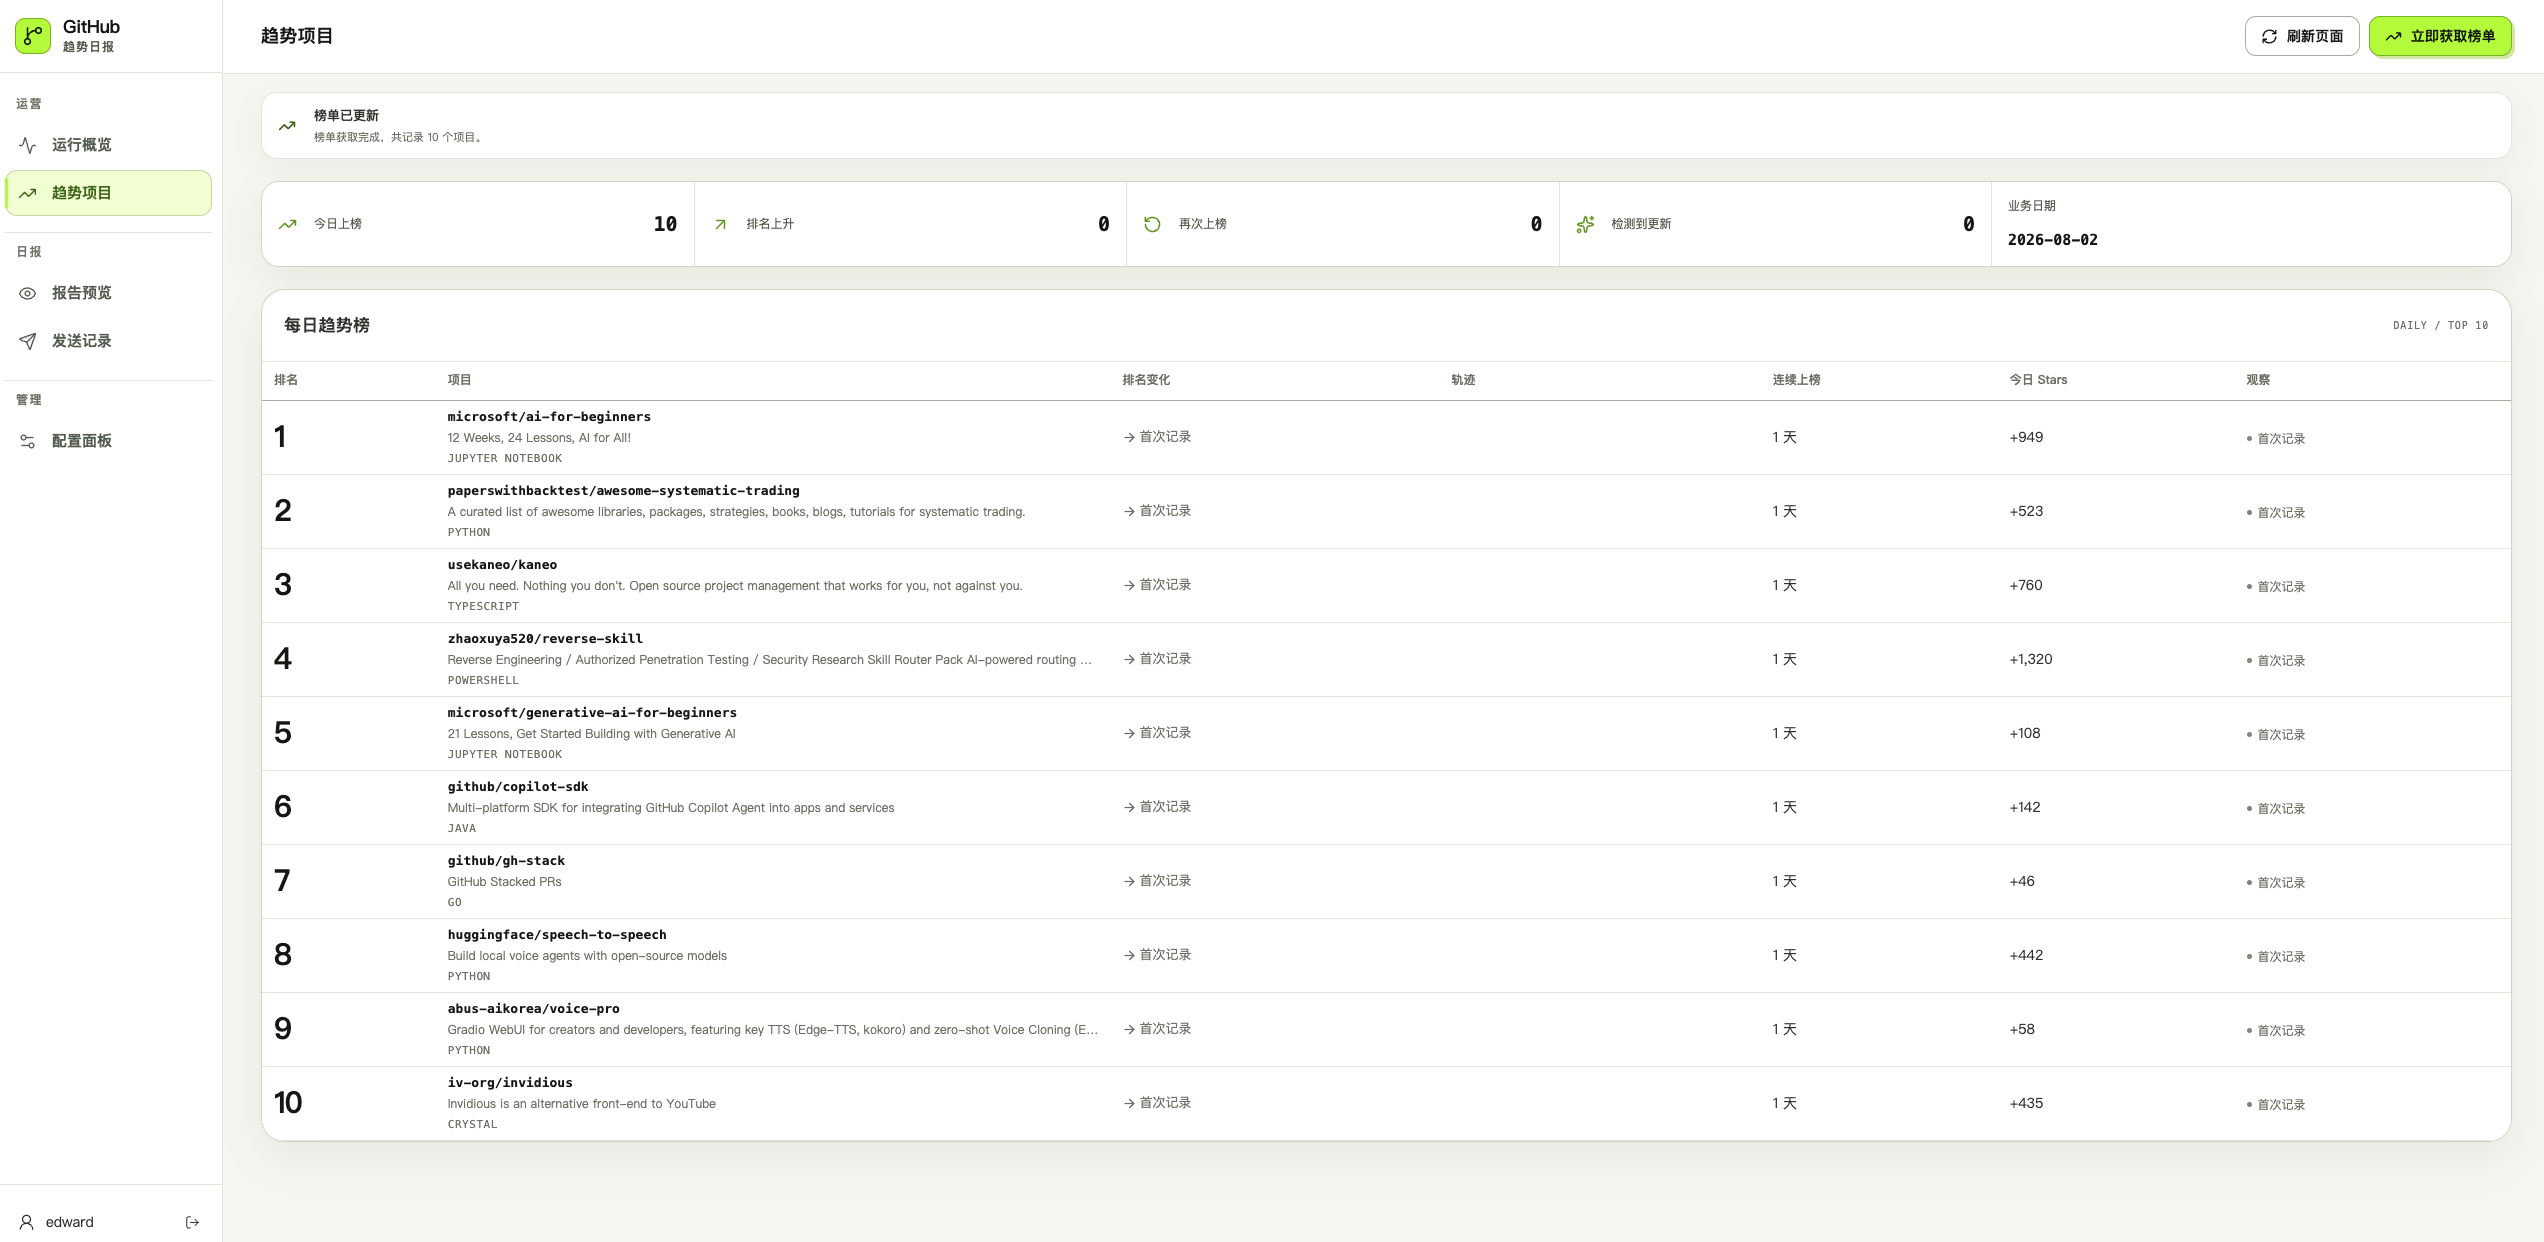Click the 立即获取榜单 button
The image size is (2544, 1242).
2441,36
